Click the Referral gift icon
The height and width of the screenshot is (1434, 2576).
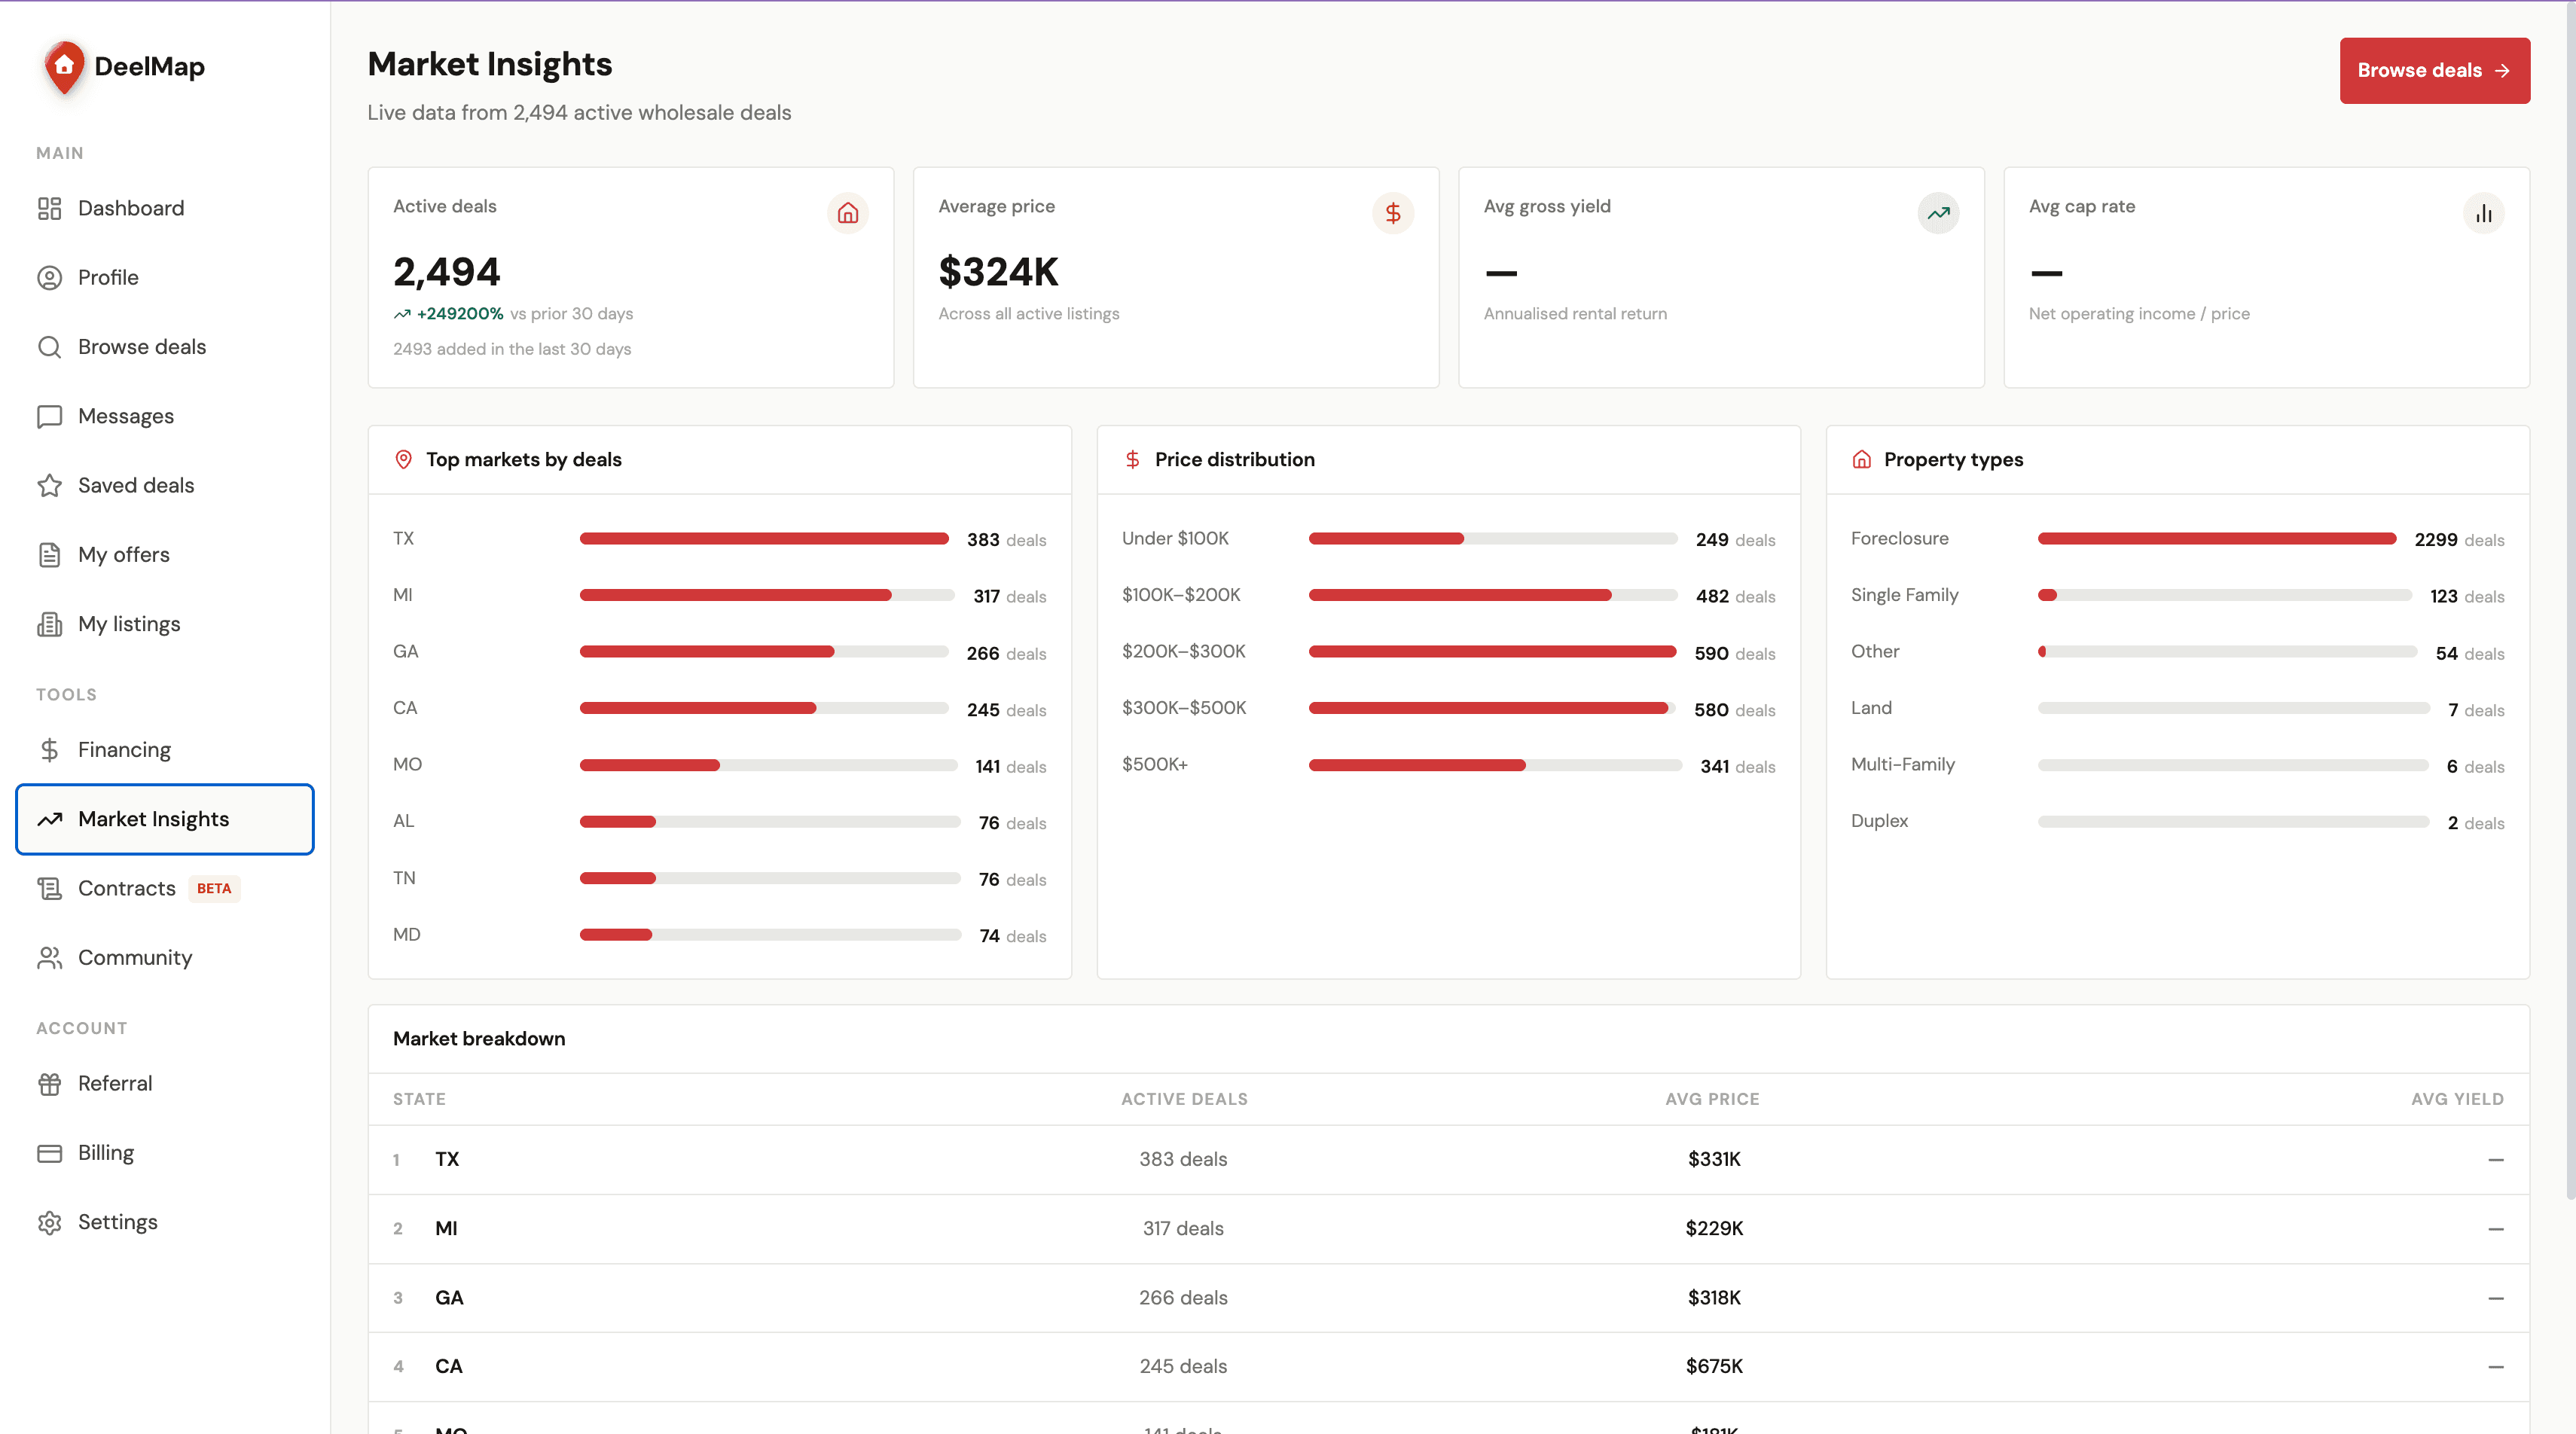tap(49, 1083)
